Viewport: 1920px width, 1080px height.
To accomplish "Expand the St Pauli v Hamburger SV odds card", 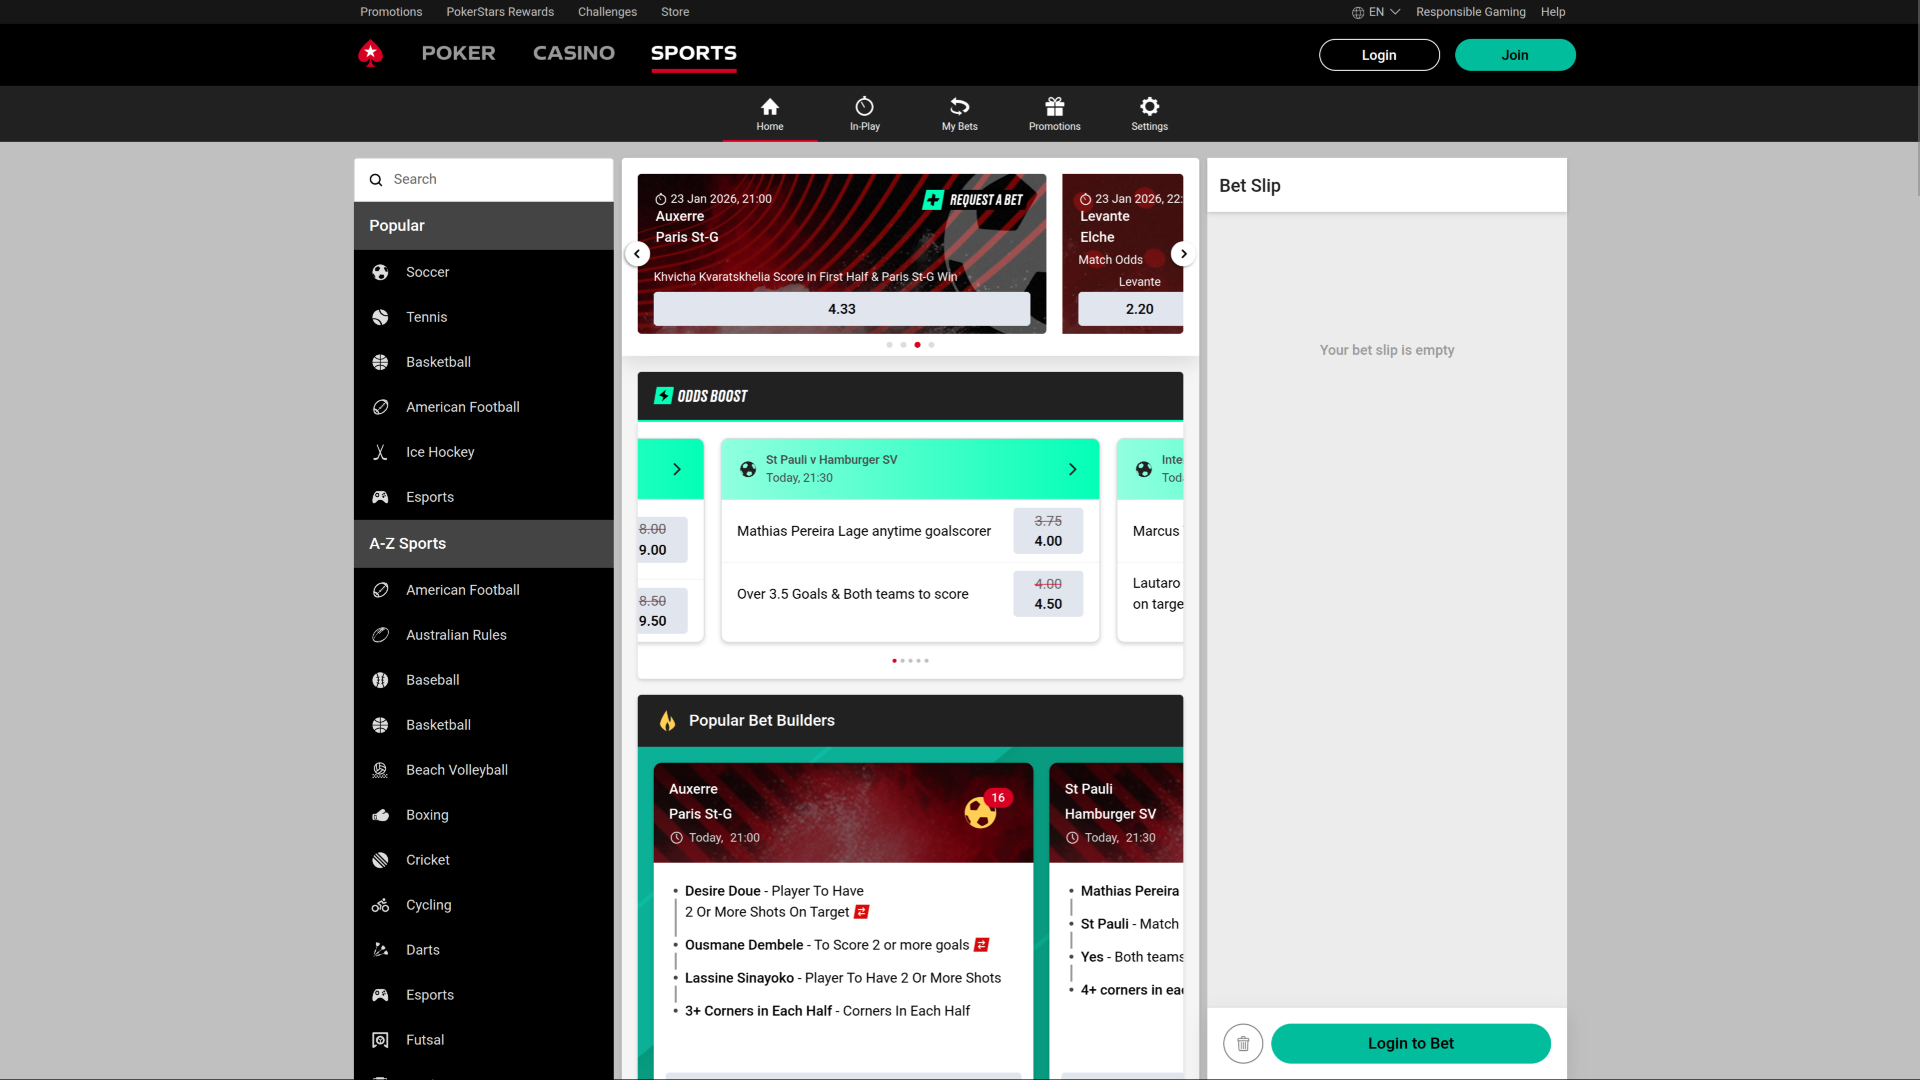I will click(x=1072, y=469).
